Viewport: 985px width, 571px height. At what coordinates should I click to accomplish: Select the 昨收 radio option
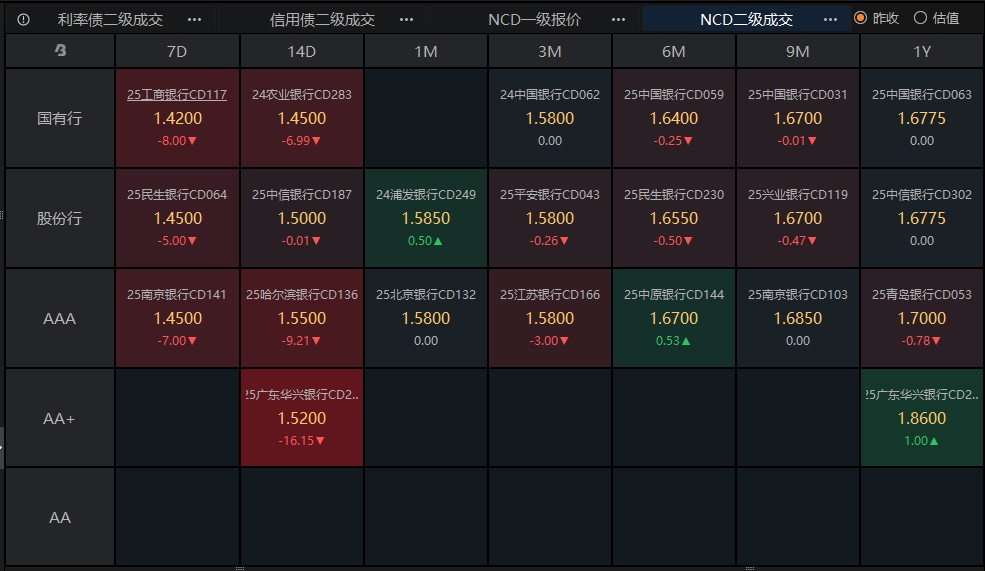click(x=877, y=18)
